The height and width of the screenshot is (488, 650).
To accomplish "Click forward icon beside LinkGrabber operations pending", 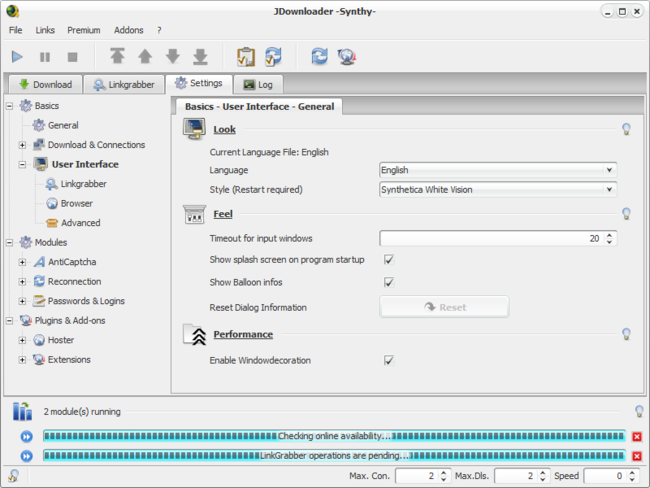I will [x=27, y=456].
